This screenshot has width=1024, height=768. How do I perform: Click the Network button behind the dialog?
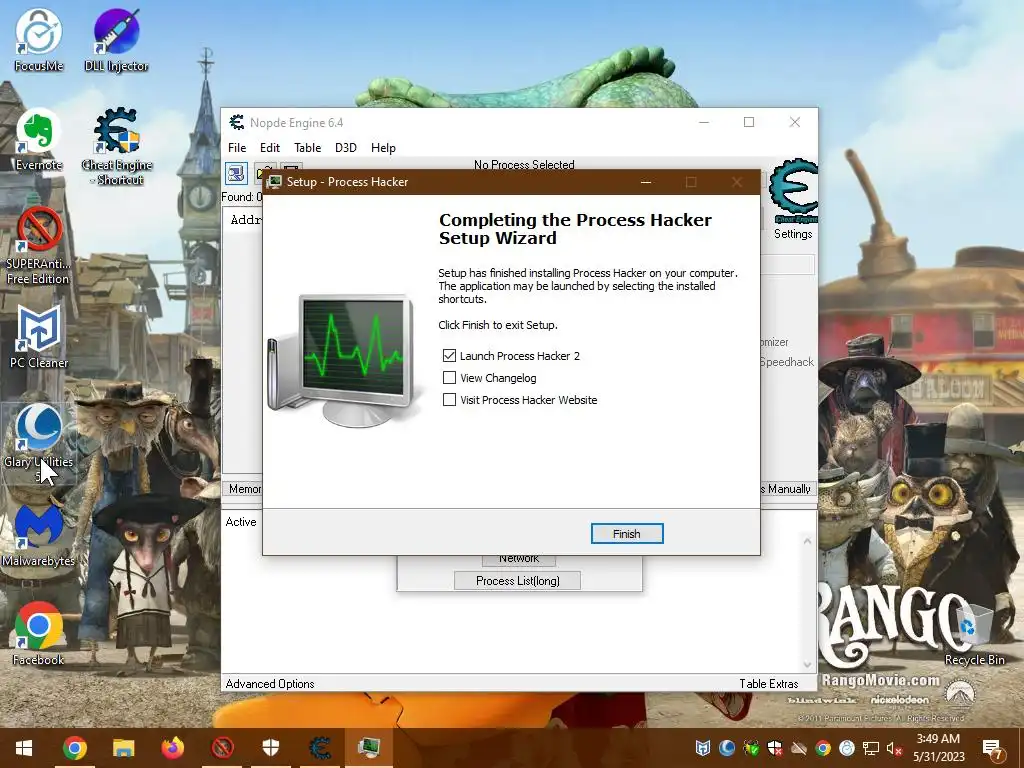519,560
